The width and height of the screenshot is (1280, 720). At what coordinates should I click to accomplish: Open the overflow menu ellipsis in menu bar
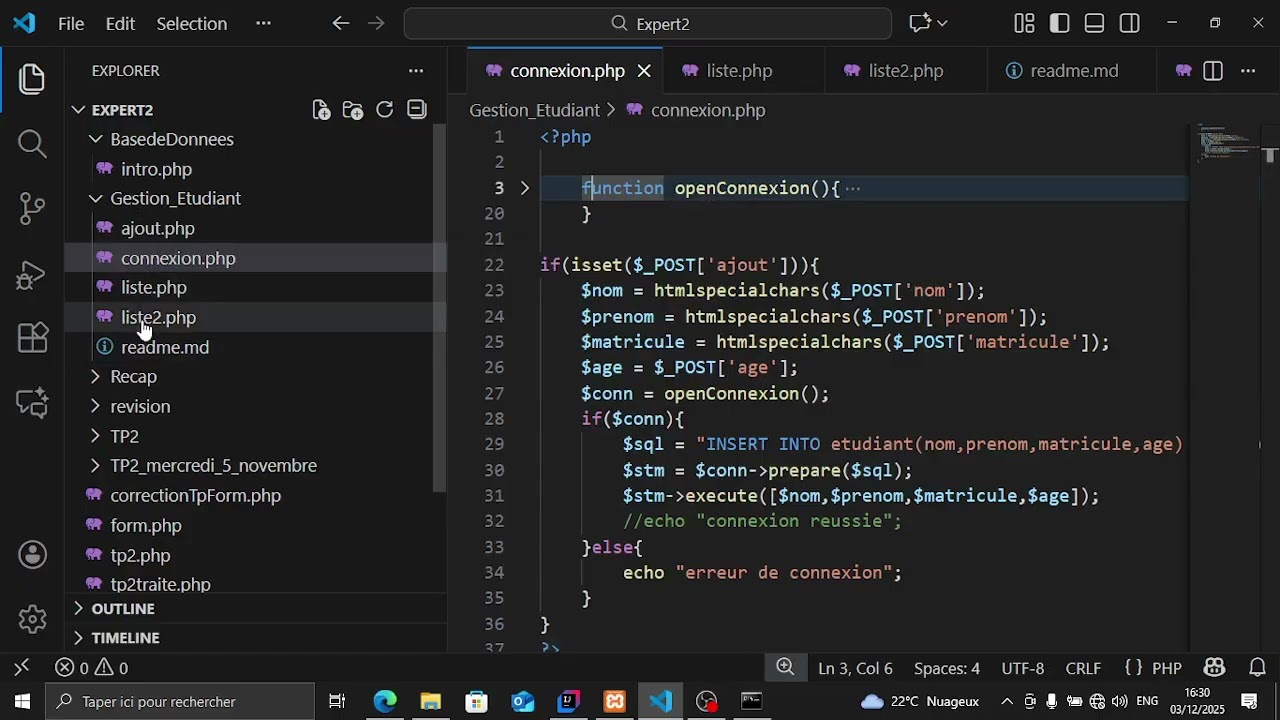click(263, 23)
